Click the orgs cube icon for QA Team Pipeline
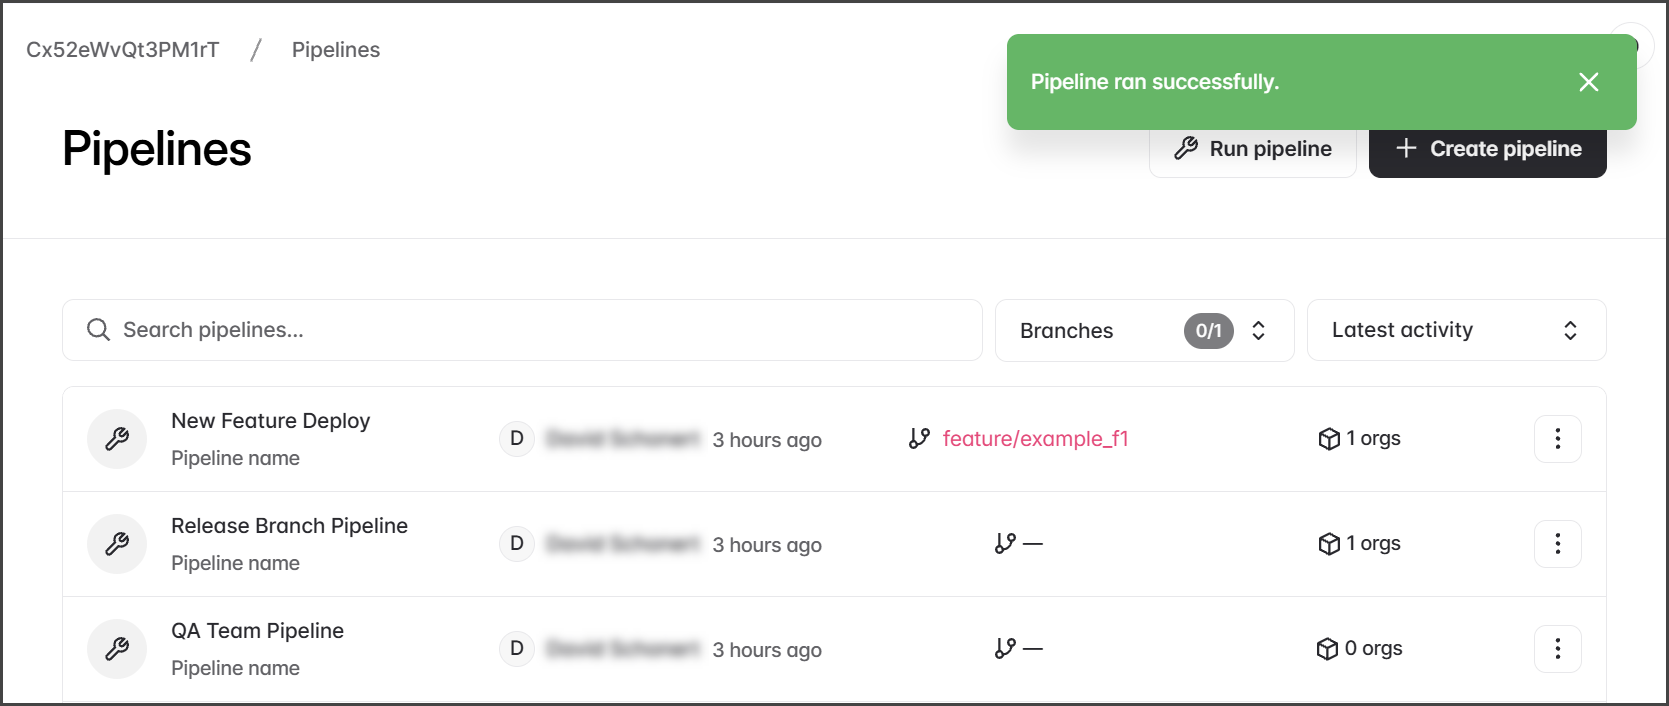Screen dimensions: 1669x706 tap(1327, 649)
